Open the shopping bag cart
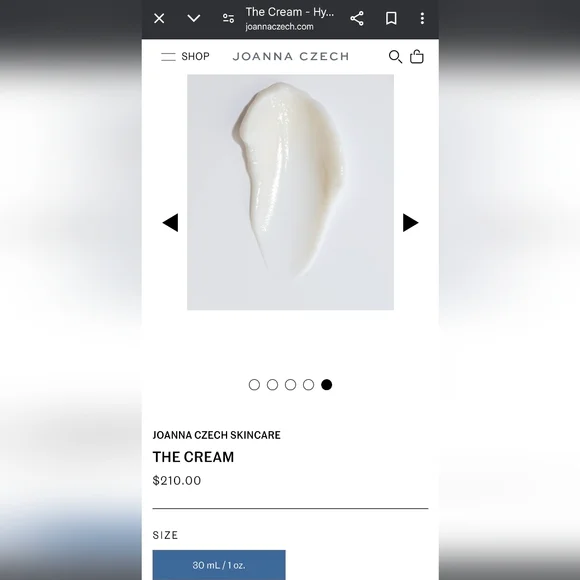 pyautogui.click(x=417, y=57)
